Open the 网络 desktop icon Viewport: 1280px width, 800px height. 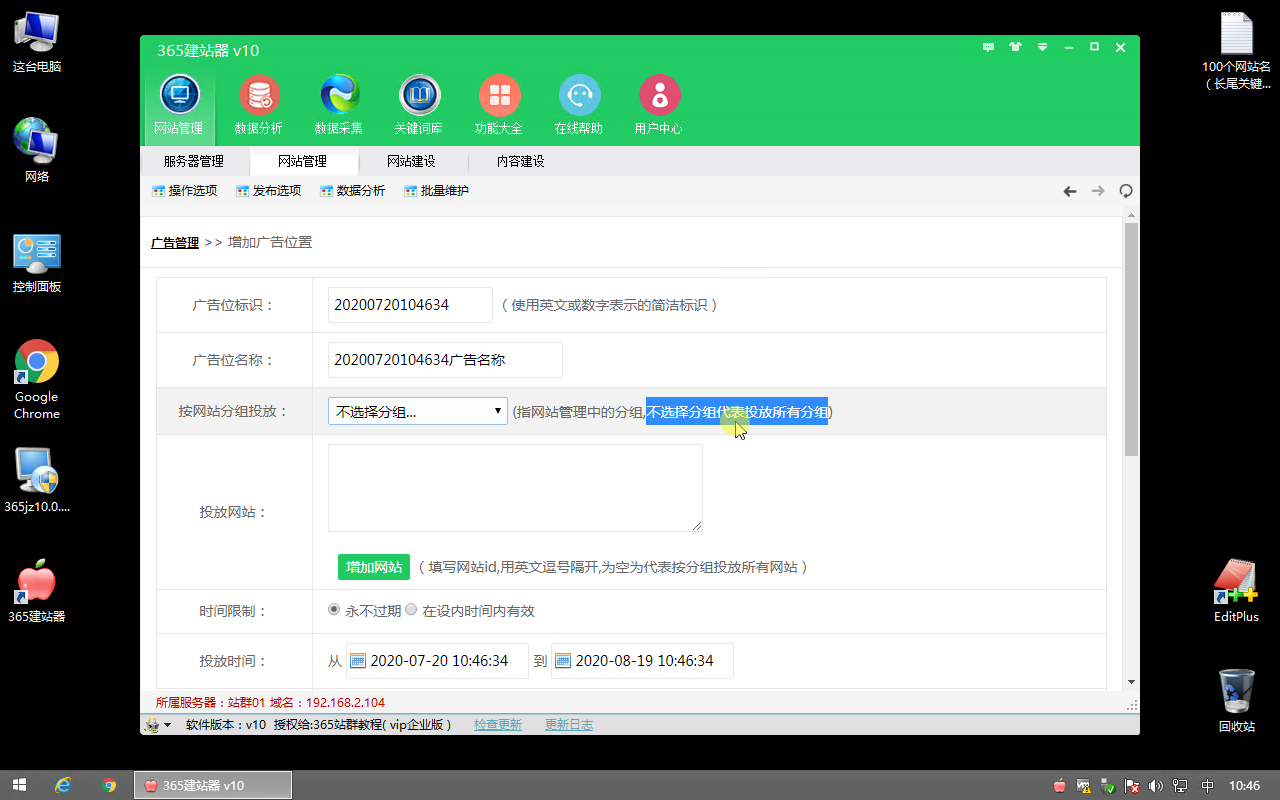37,150
